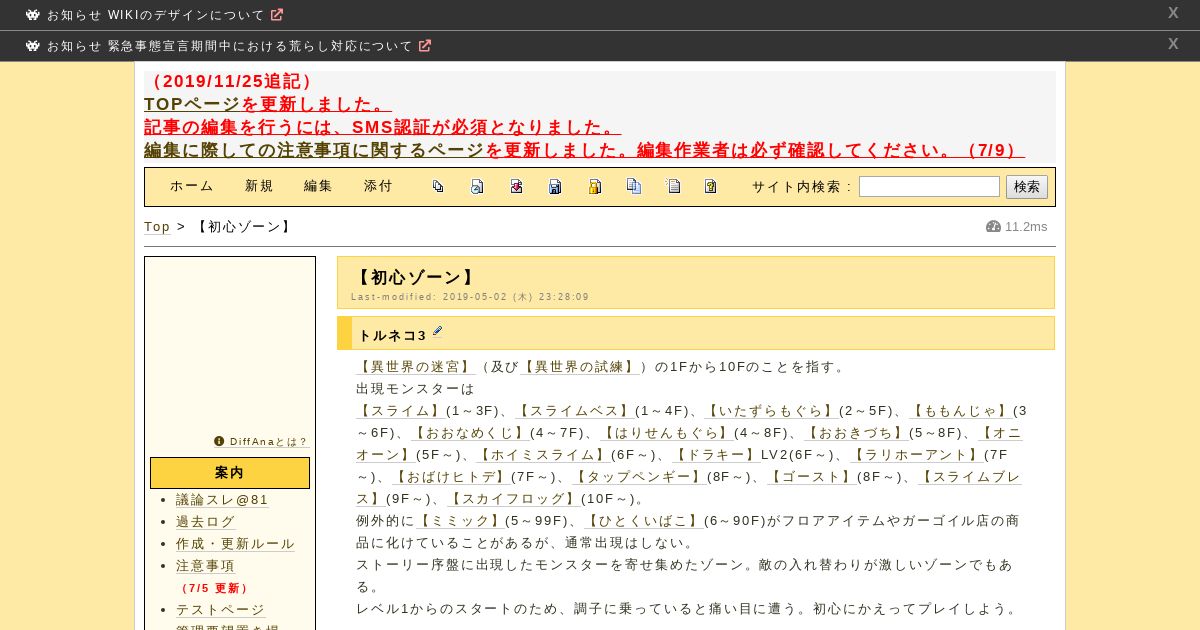Open the 【スカイフロッグ】 monster link
This screenshot has height=630, width=1200.
pyautogui.click(x=513, y=499)
